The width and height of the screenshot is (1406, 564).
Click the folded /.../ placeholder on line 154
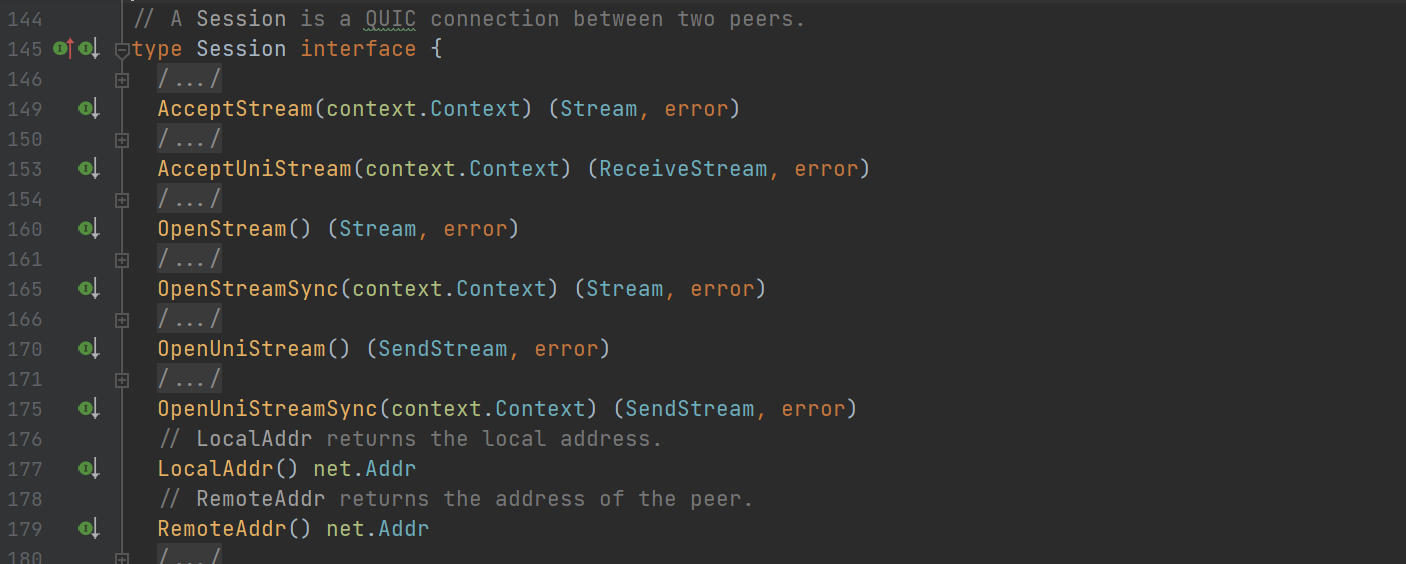tap(189, 199)
